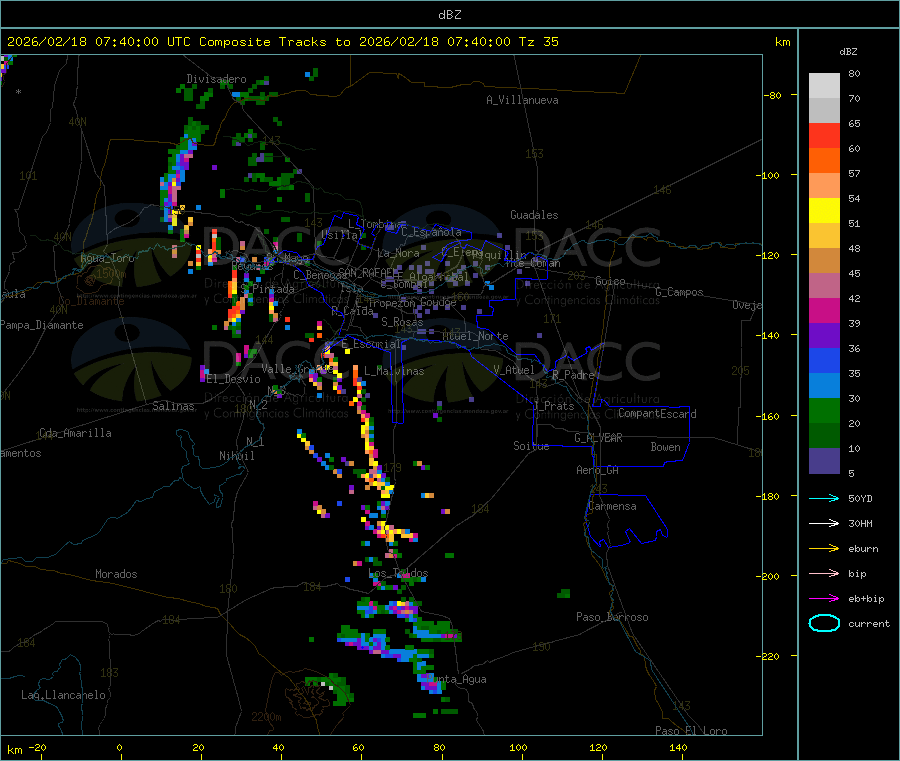Image resolution: width=900 pixels, height=761 pixels.
Task: Click the 5 dBZ slate swatch
Action: tap(824, 461)
